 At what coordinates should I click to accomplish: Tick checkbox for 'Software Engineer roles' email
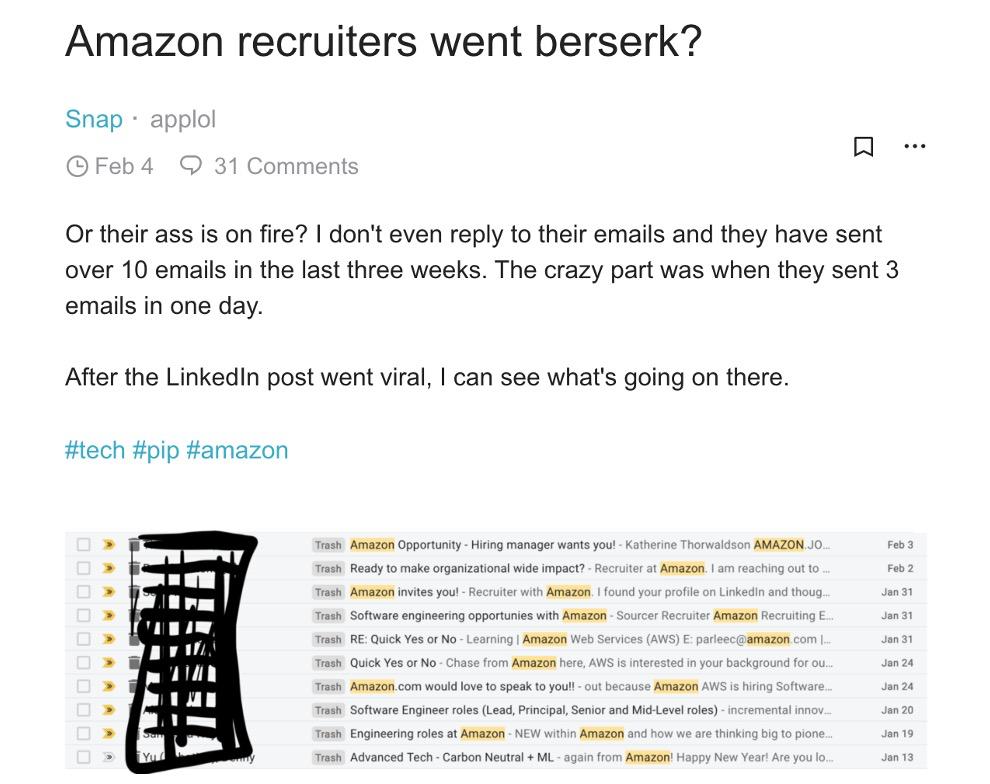[x=84, y=710]
